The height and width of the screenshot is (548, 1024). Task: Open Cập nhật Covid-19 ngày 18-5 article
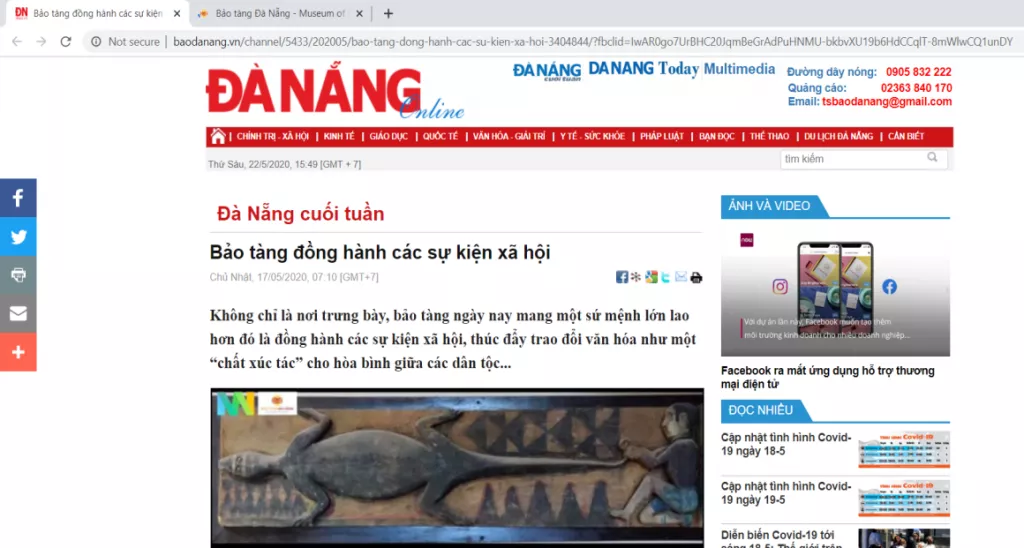point(786,444)
